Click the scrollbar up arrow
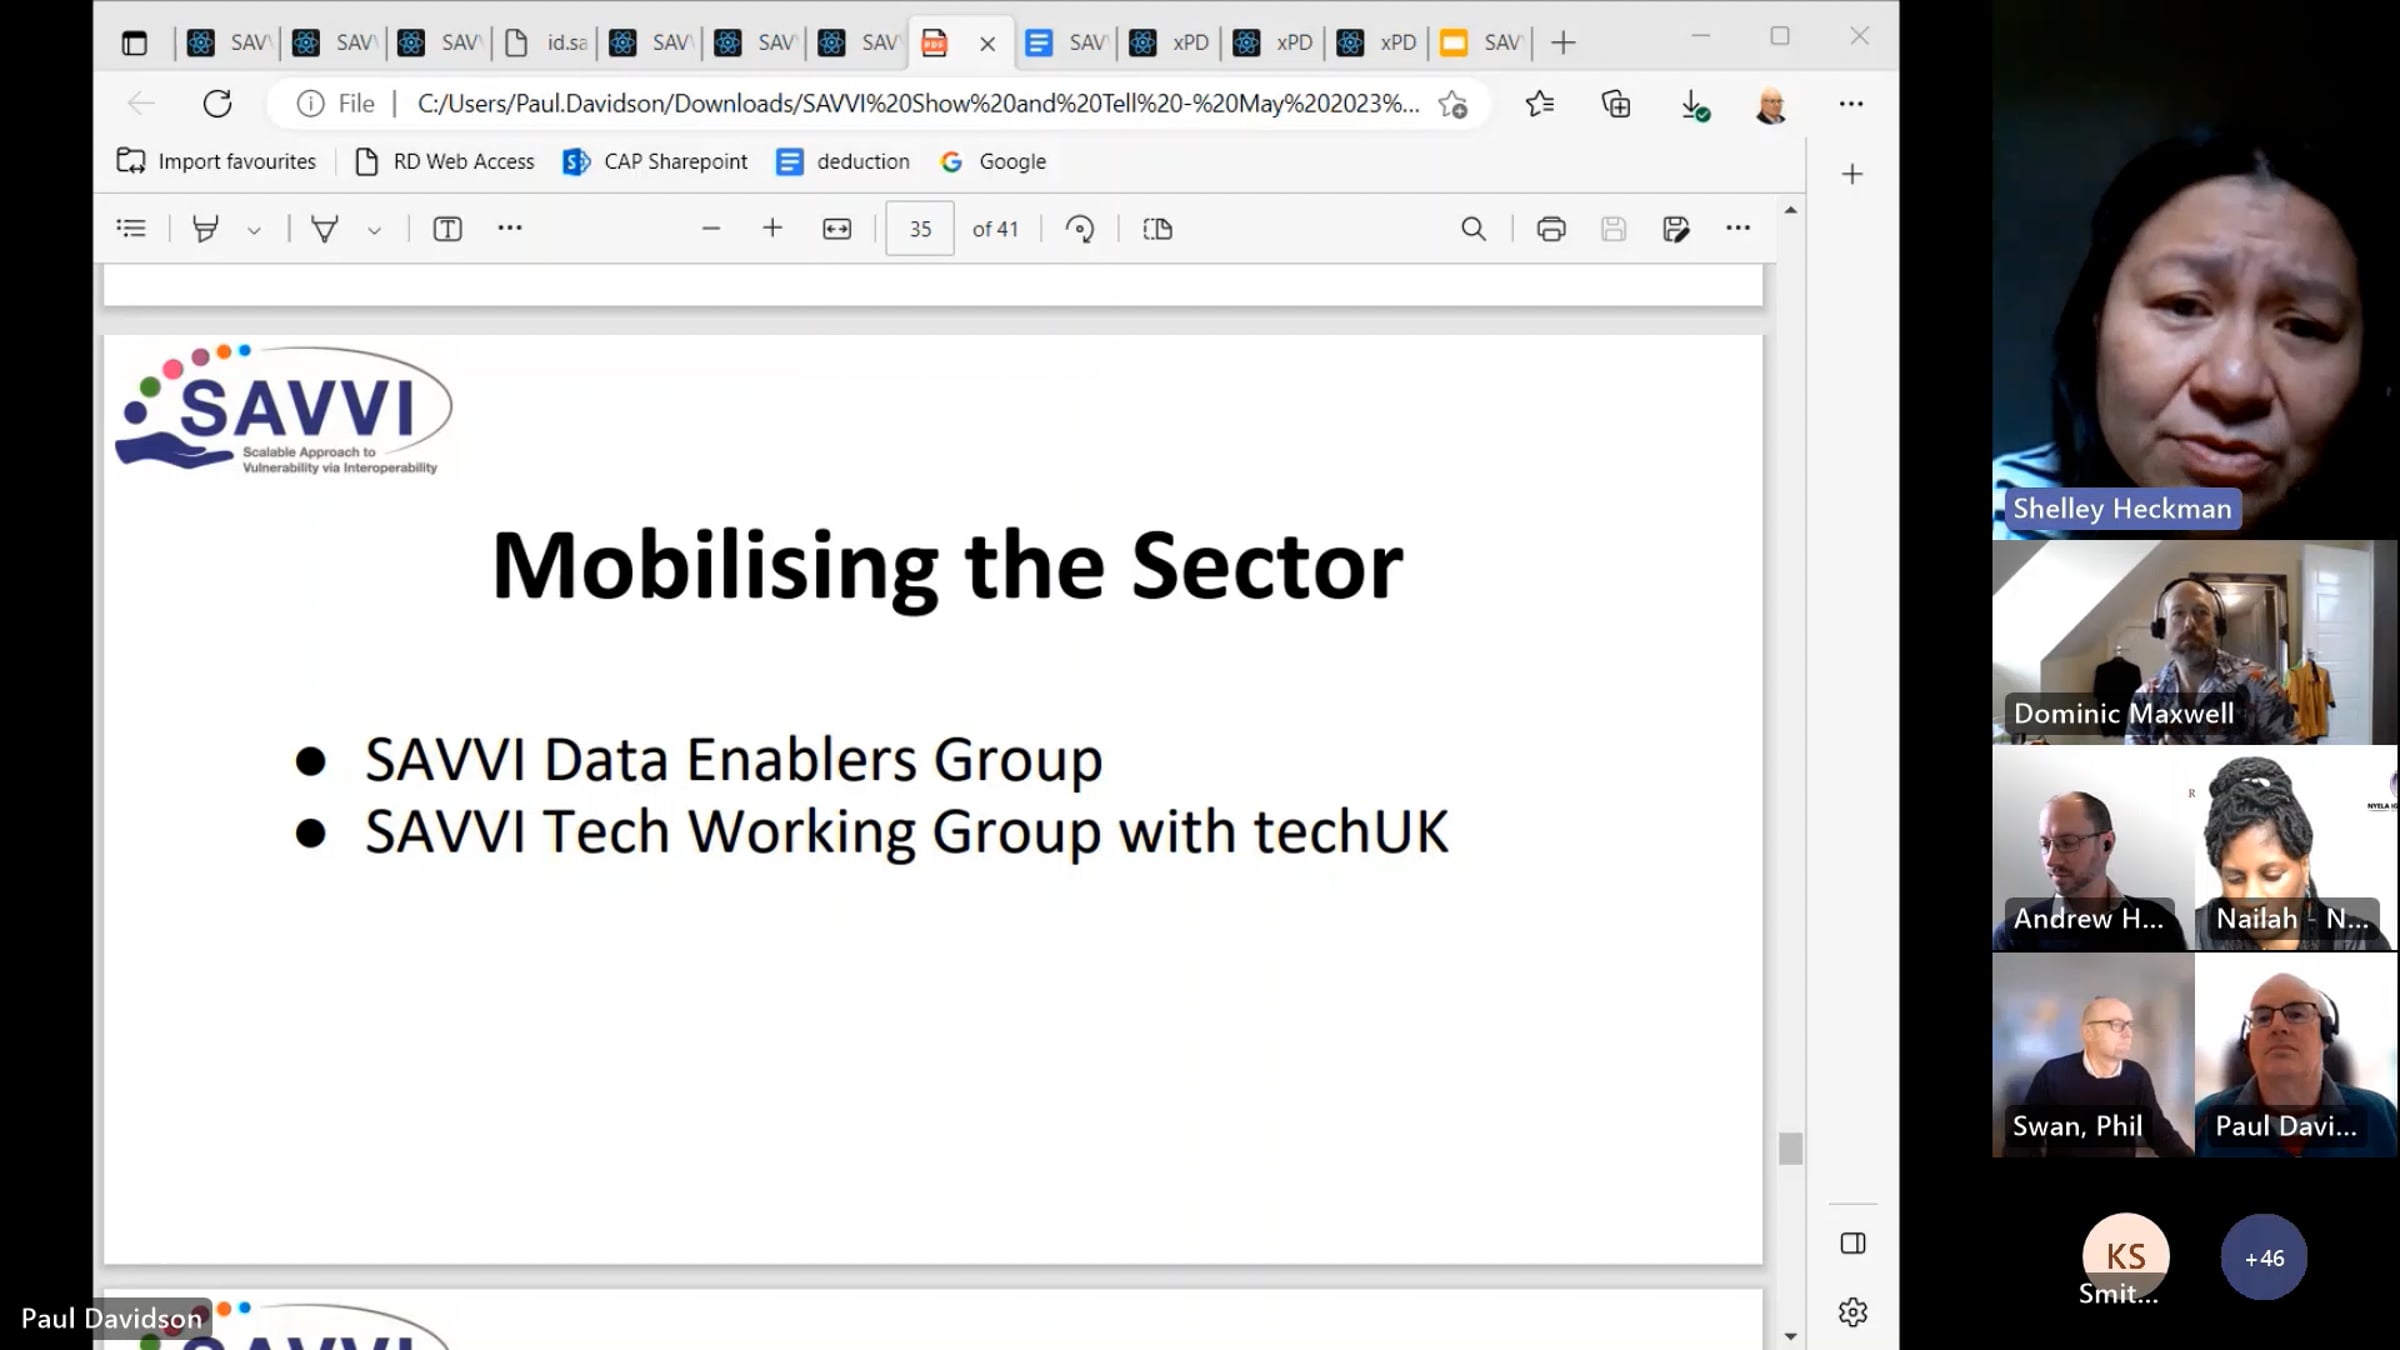 [x=1790, y=211]
